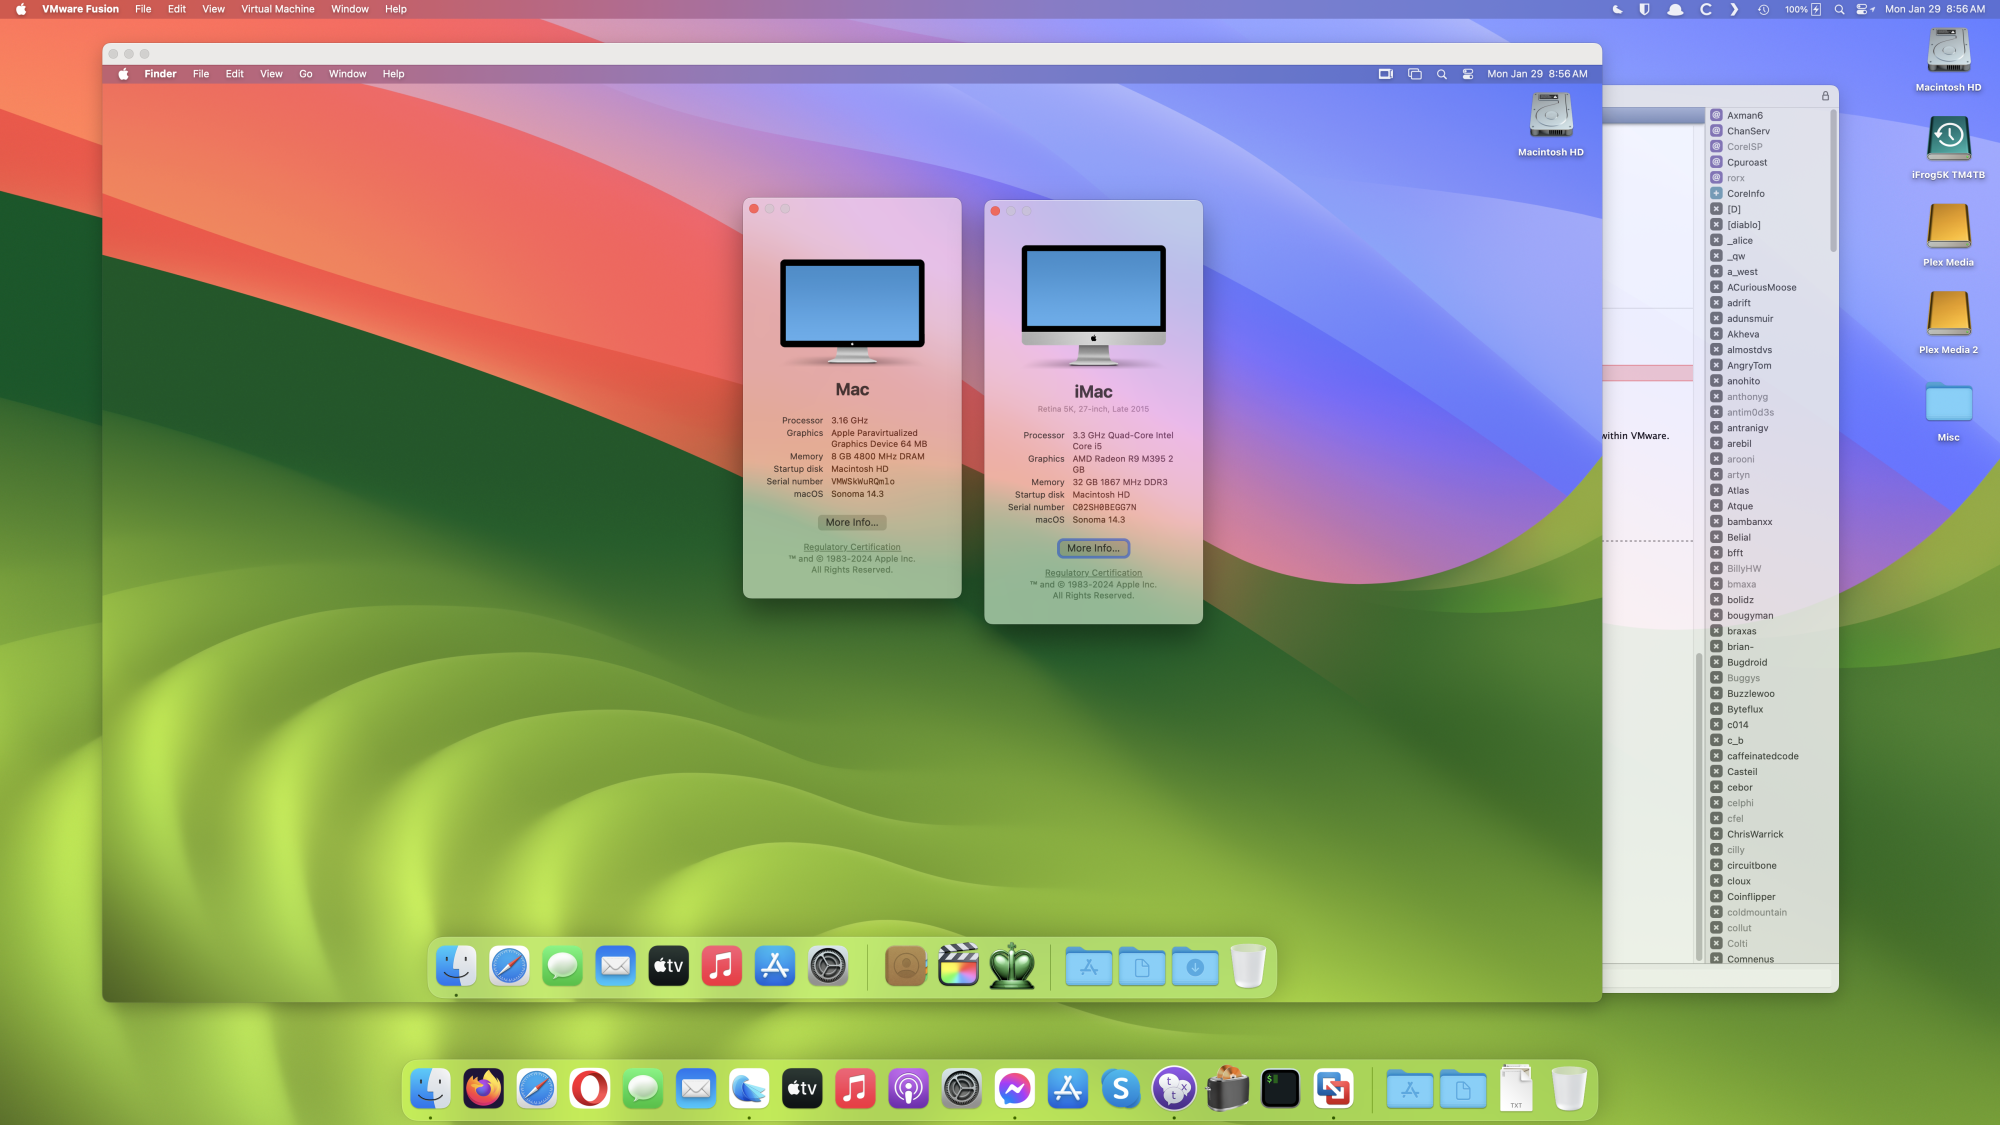Viewport: 2000px width, 1125px height.
Task: Open host Control Center in the menu bar
Action: [1864, 9]
